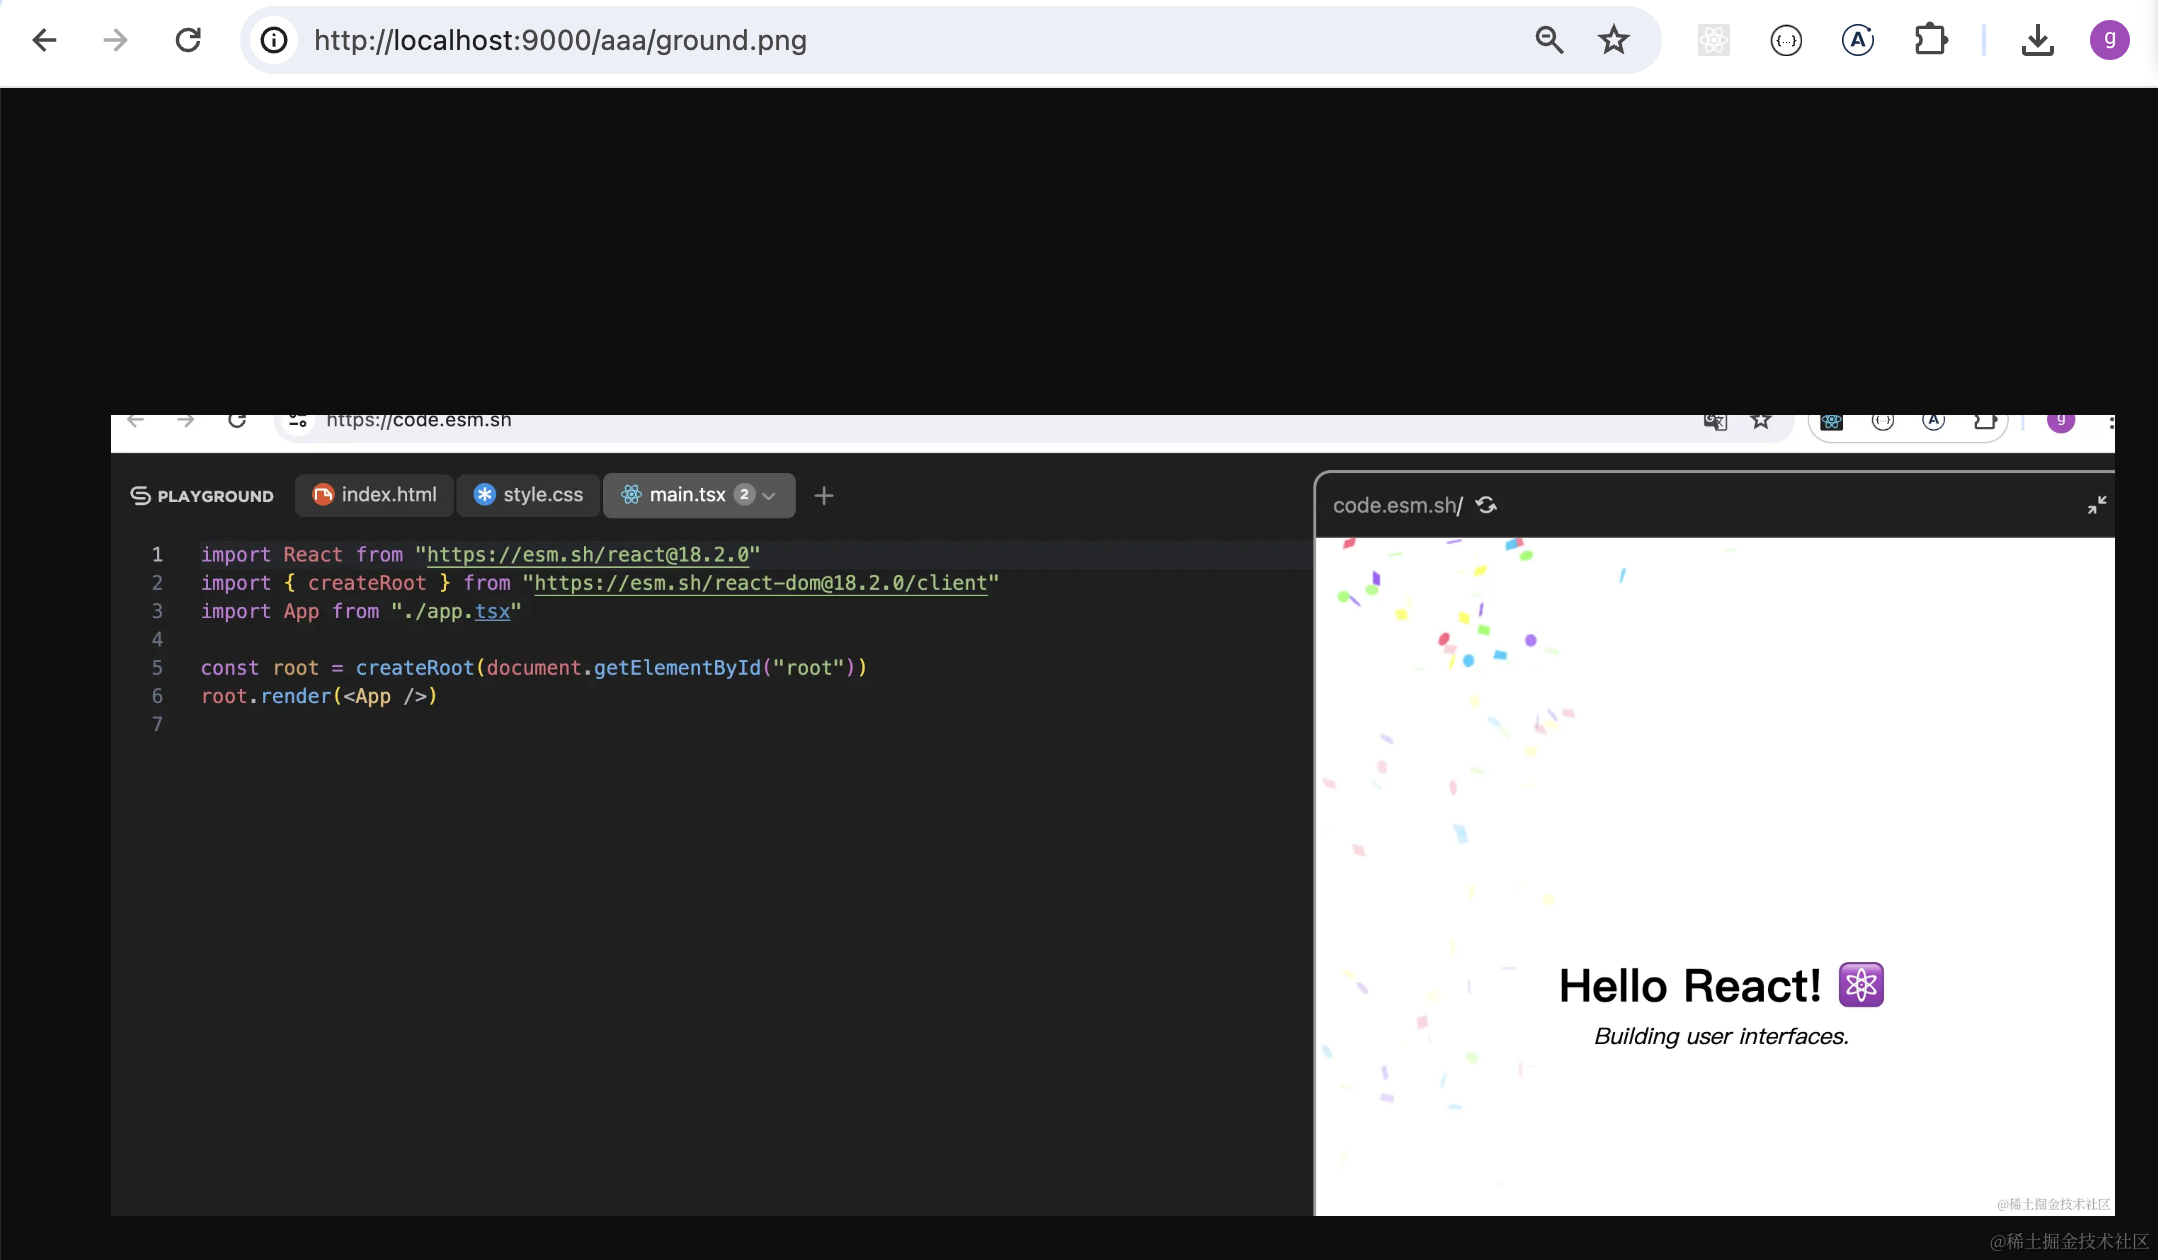Bookmark this page with the star icon
The width and height of the screenshot is (2158, 1260).
coord(1613,40)
